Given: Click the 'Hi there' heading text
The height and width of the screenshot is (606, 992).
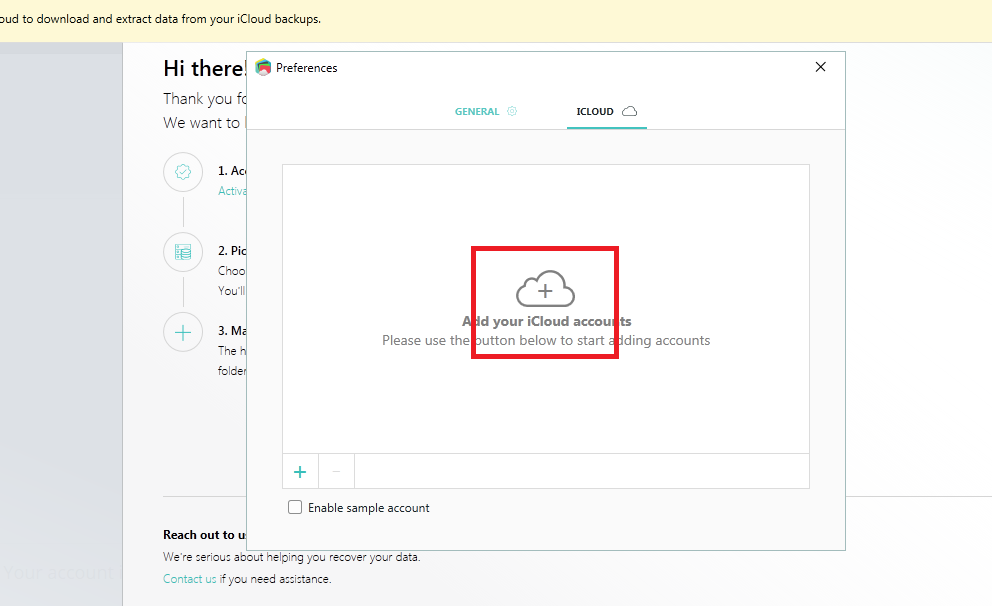Looking at the screenshot, I should click(204, 68).
